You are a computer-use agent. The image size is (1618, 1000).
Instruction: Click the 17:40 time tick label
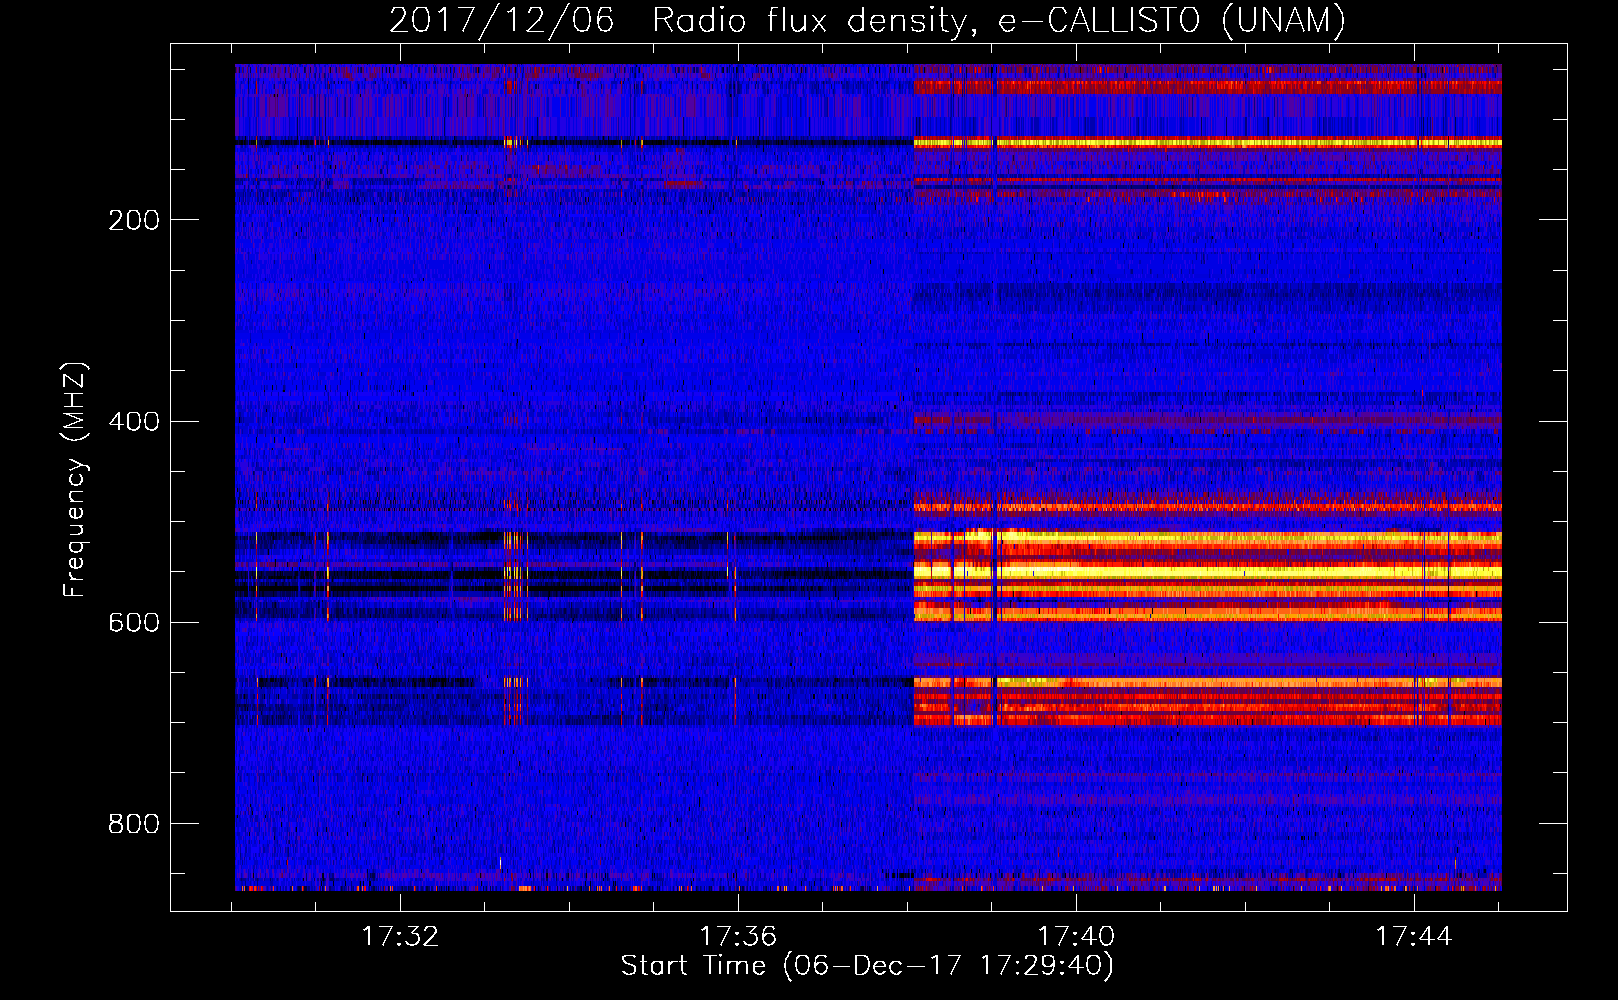pos(1076,937)
